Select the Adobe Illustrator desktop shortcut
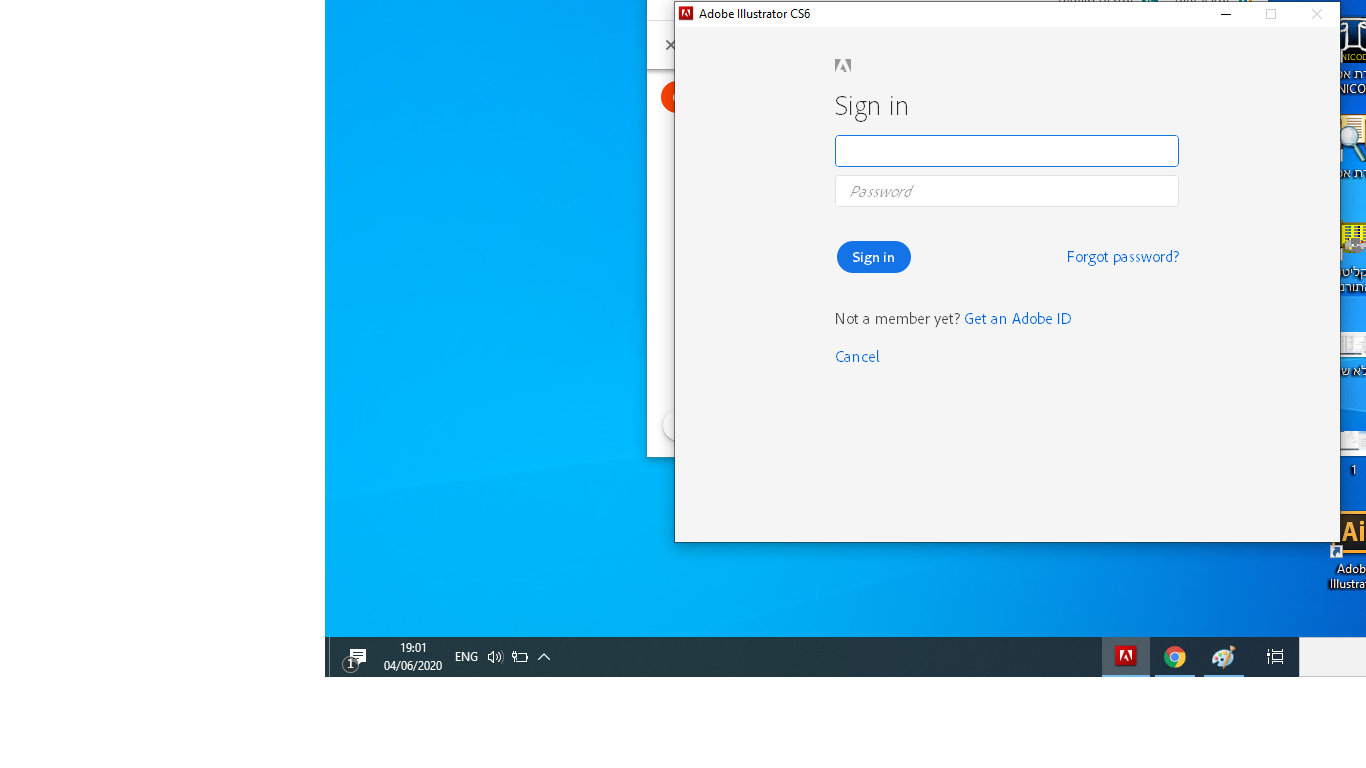1366x768 pixels. click(x=1350, y=552)
